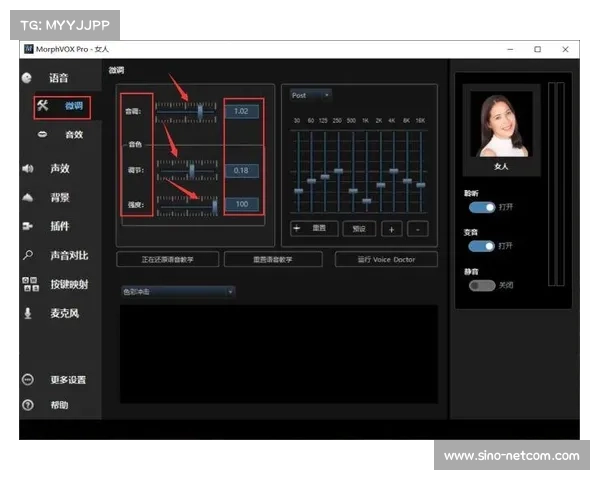Click the 预设 preset button
Image resolution: width=600 pixels, height=480 pixels.
pos(359,229)
